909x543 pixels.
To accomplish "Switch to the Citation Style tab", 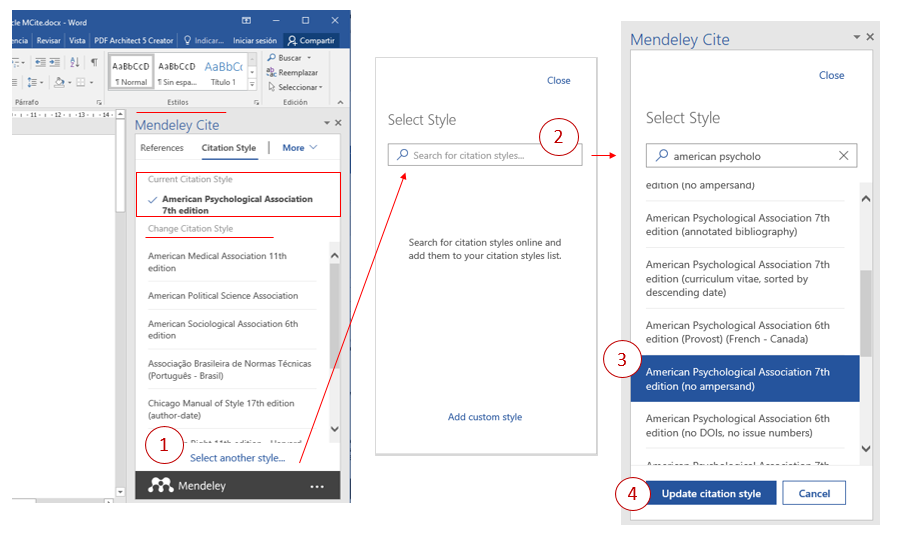I will [x=228, y=148].
